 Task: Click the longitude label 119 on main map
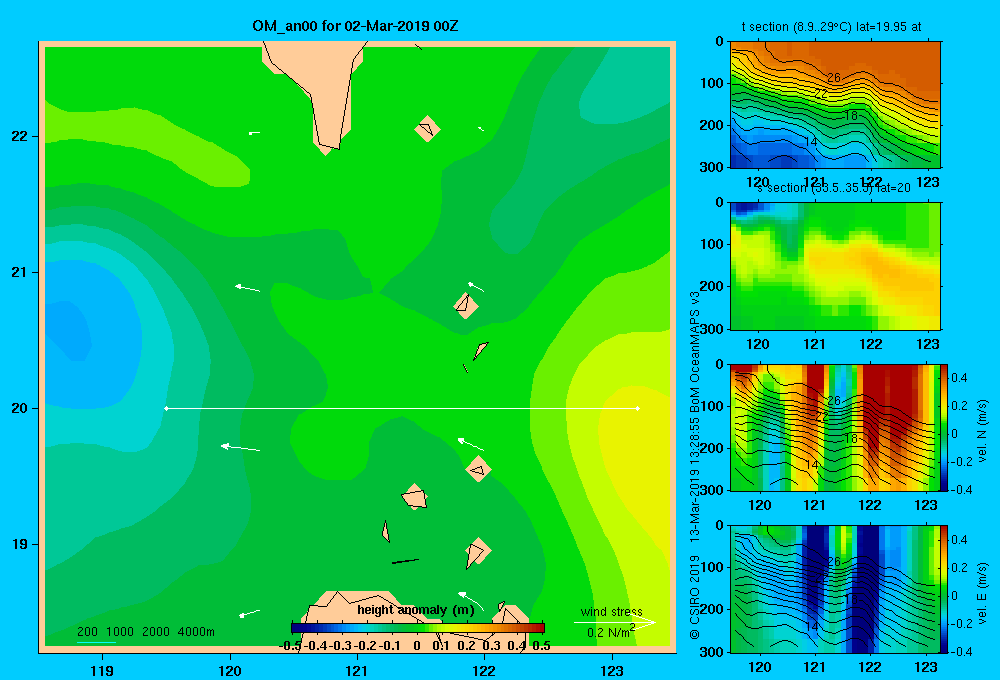click(102, 670)
